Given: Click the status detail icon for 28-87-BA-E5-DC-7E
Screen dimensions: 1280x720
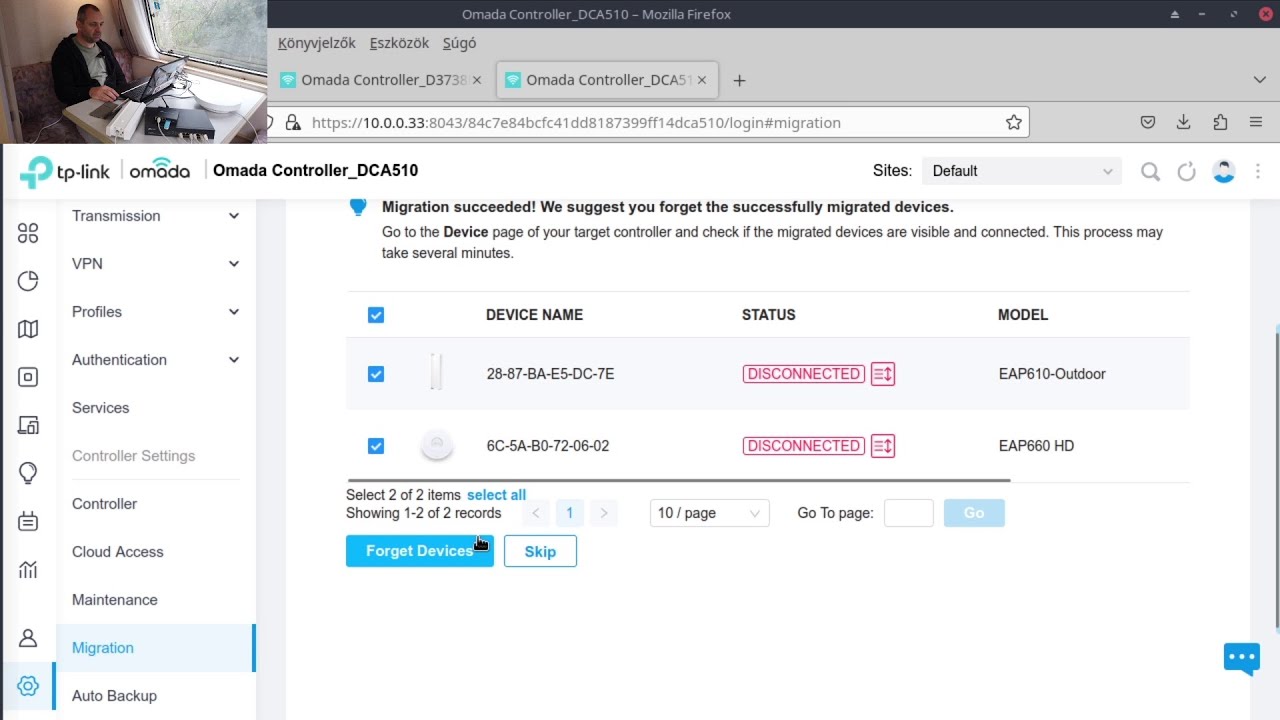Looking at the screenshot, I should pos(883,374).
